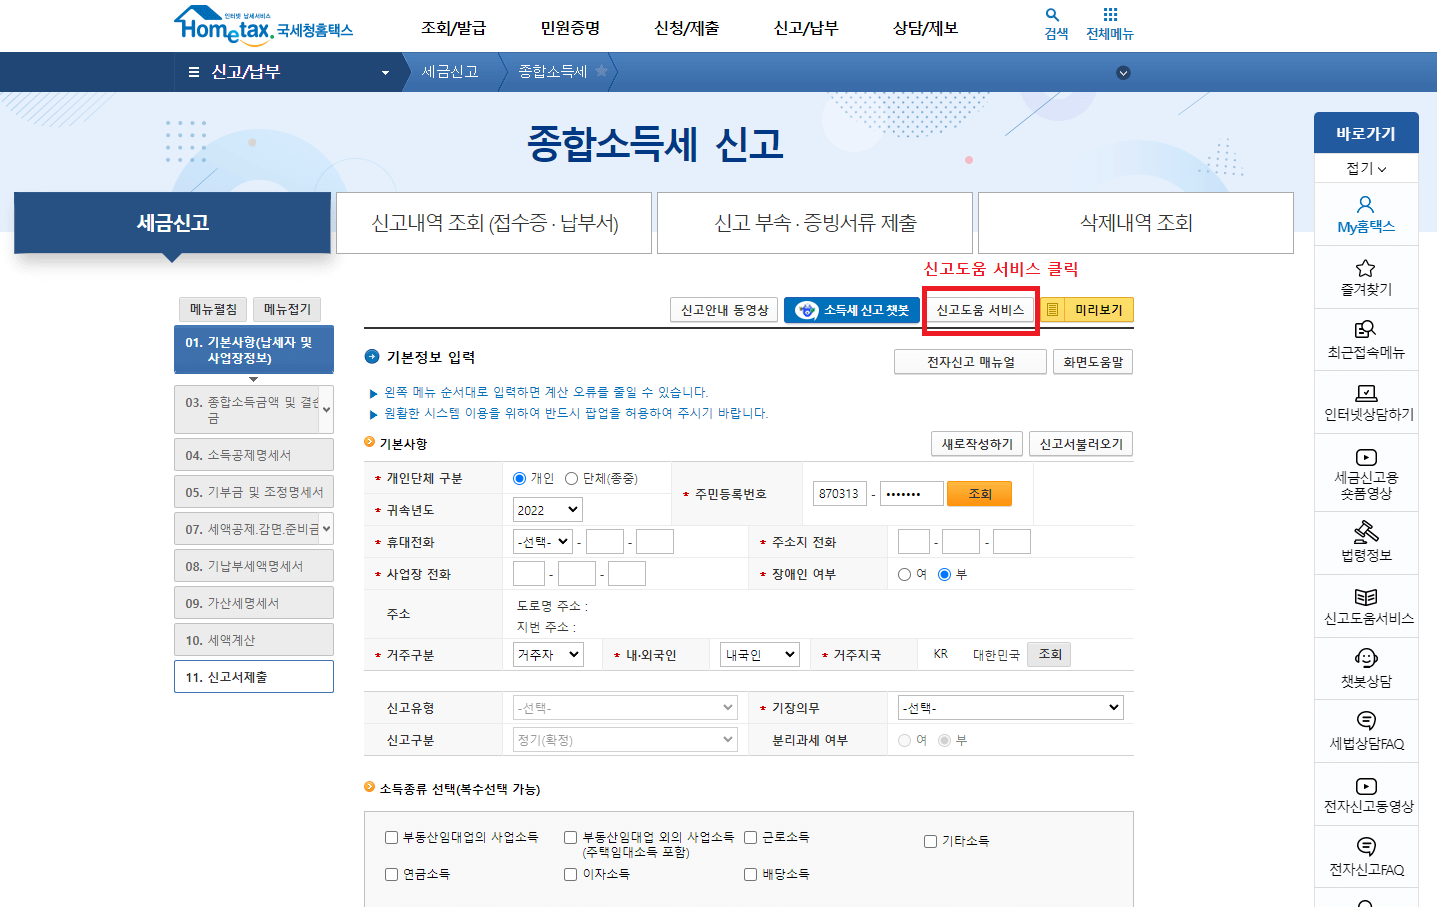Check 이자소득 checkbox
The image size is (1437, 907).
570,875
